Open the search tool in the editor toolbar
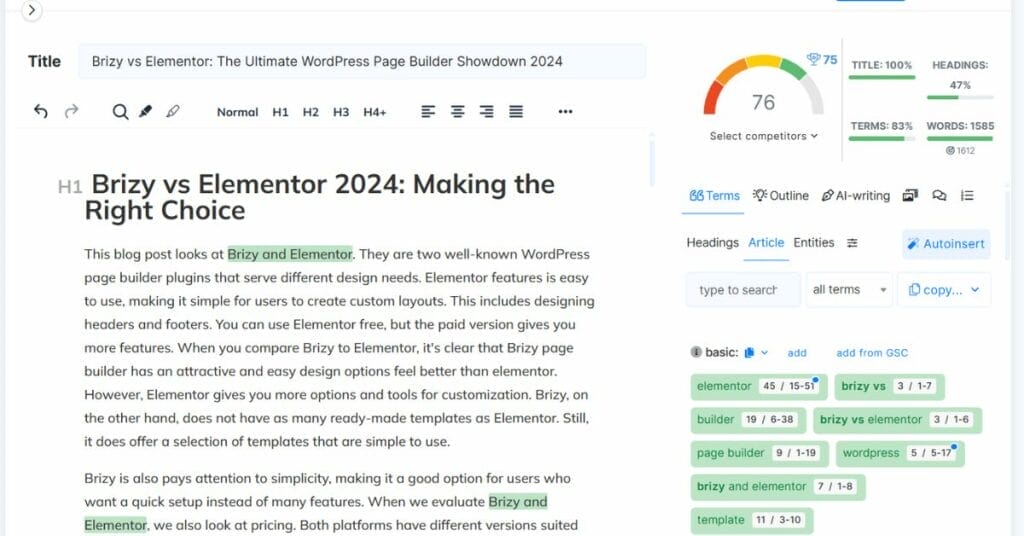Screen dimensions: 1024x536 (x=120, y=112)
